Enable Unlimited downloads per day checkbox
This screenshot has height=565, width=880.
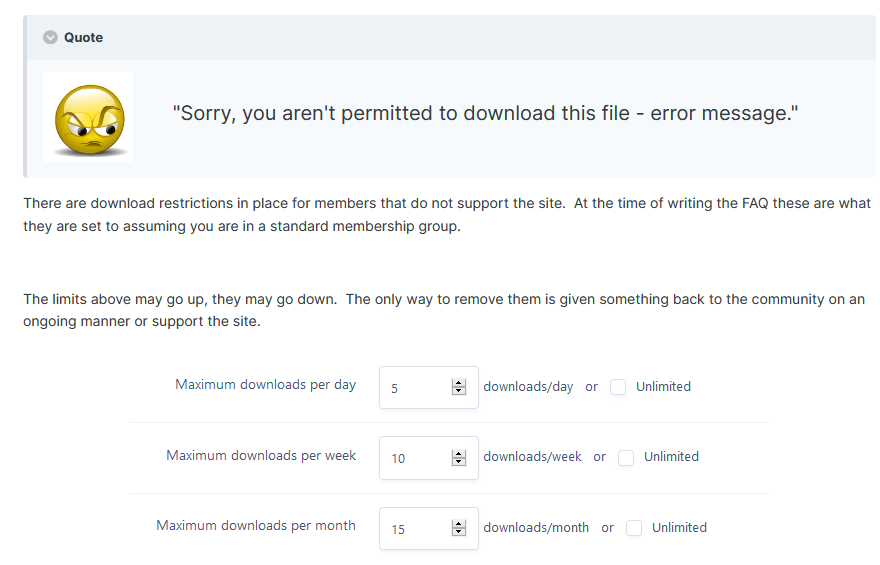click(618, 387)
